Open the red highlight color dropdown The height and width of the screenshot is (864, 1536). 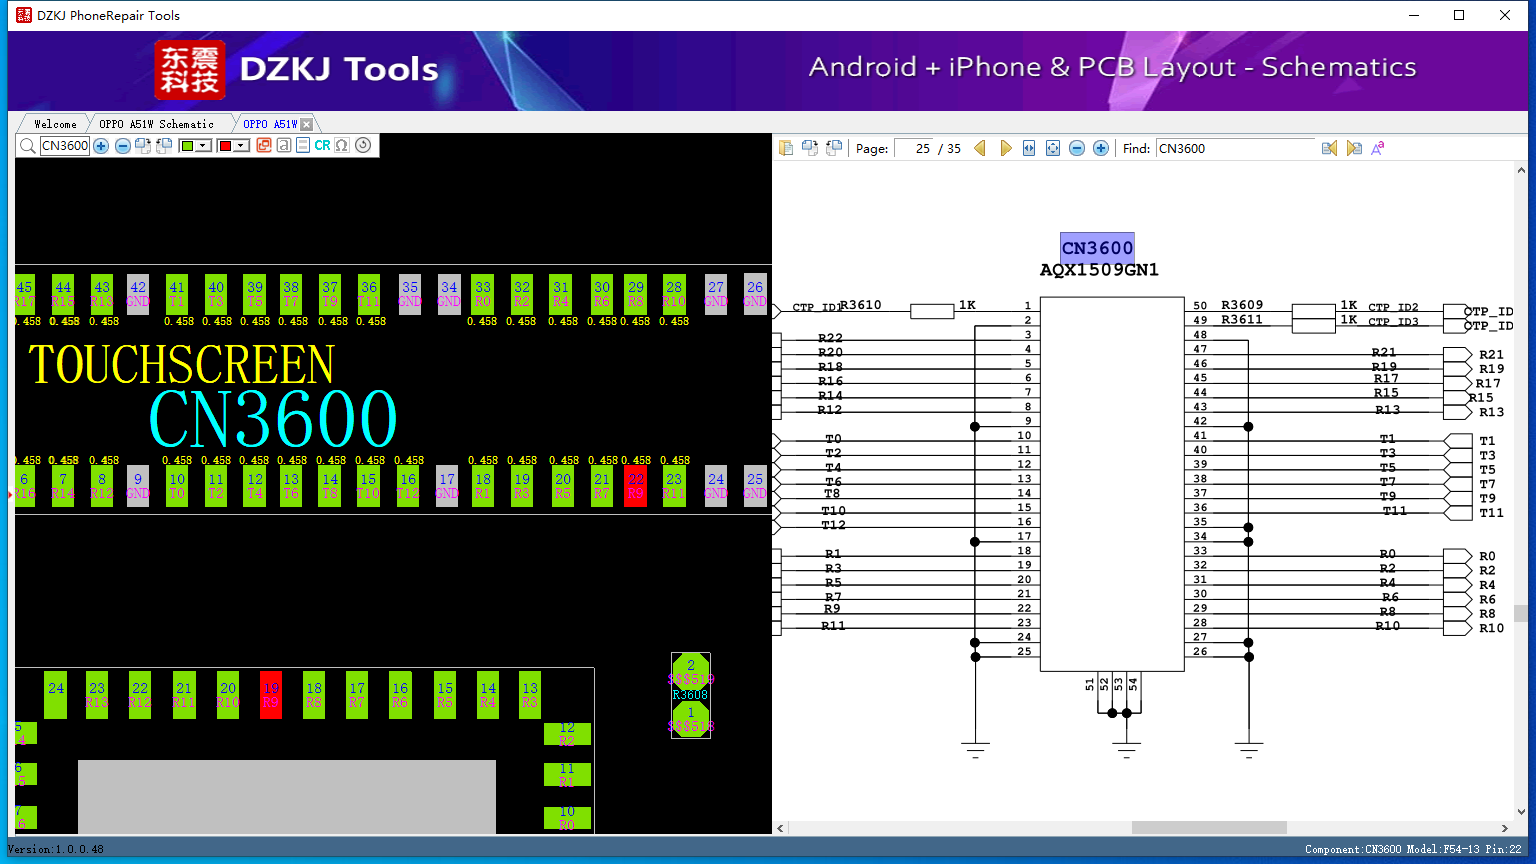(241, 146)
